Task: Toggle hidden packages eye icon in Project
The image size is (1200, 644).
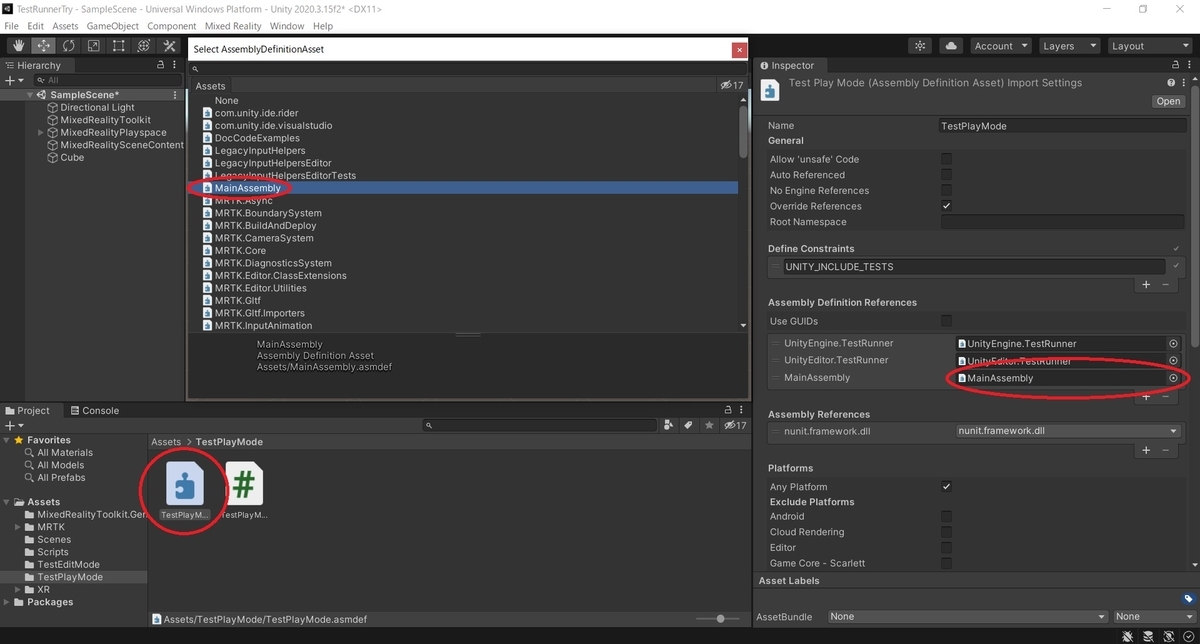Action: tap(734, 426)
